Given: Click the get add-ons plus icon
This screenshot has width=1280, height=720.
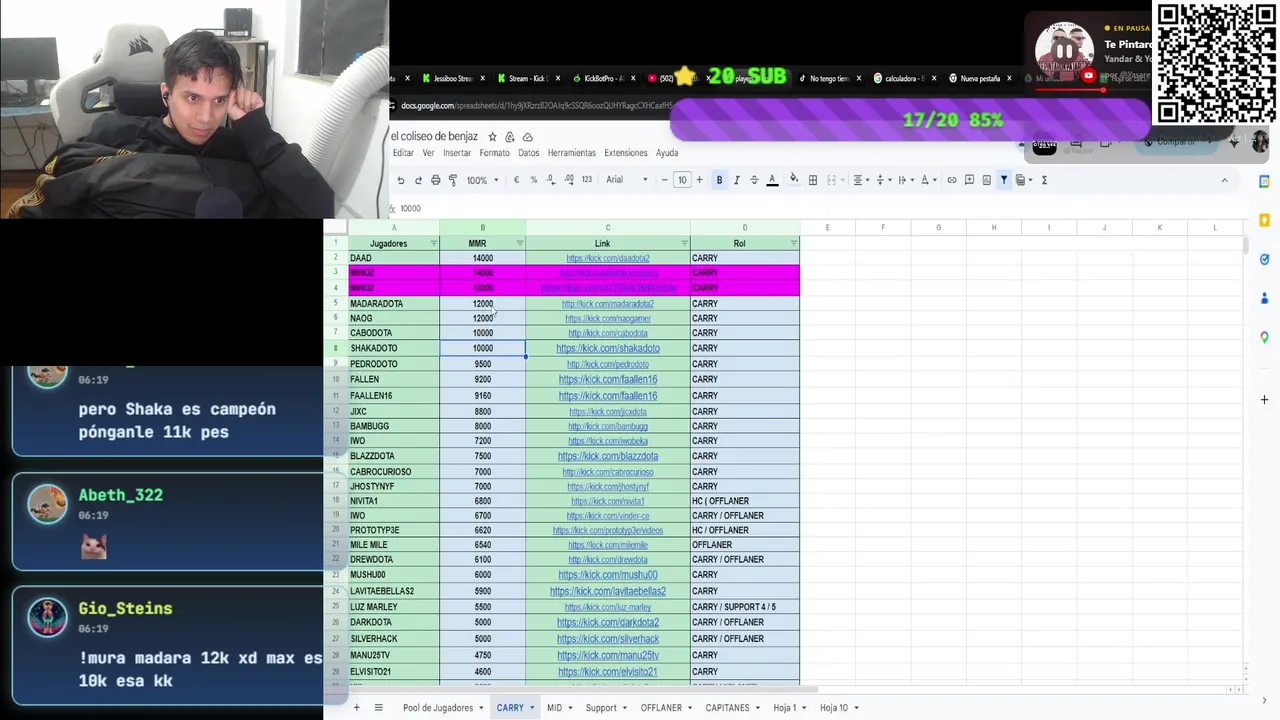Looking at the screenshot, I should point(1264,400).
